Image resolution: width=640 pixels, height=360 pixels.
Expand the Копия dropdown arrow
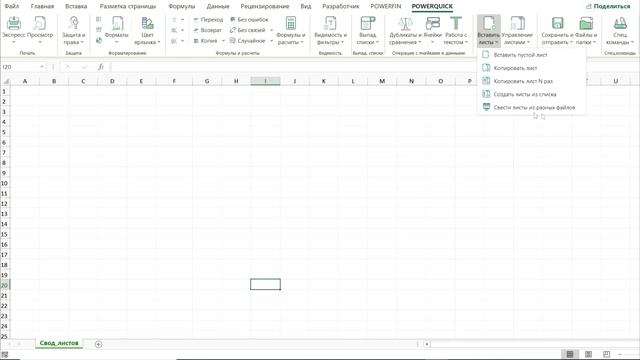pyautogui.click(x=223, y=41)
